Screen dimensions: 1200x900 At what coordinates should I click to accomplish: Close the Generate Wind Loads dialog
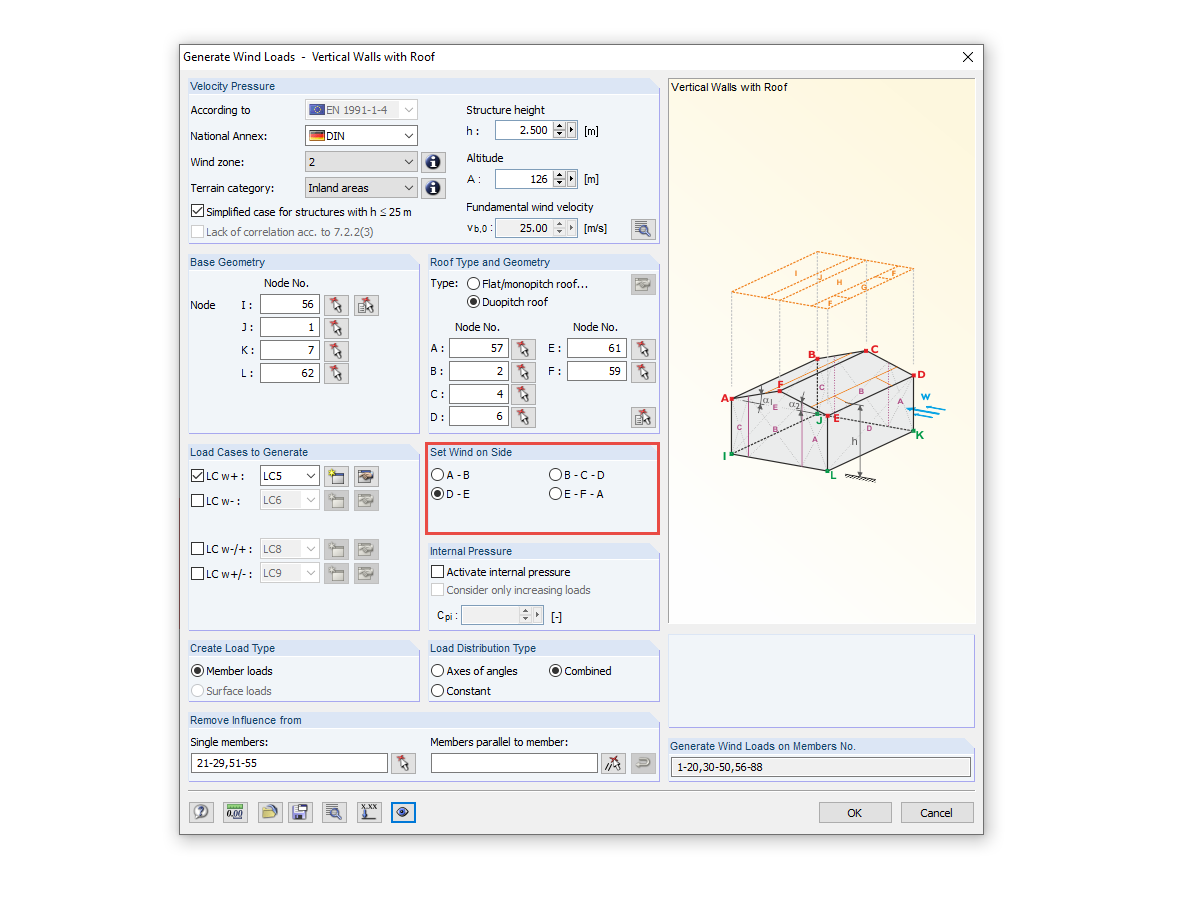[967, 57]
